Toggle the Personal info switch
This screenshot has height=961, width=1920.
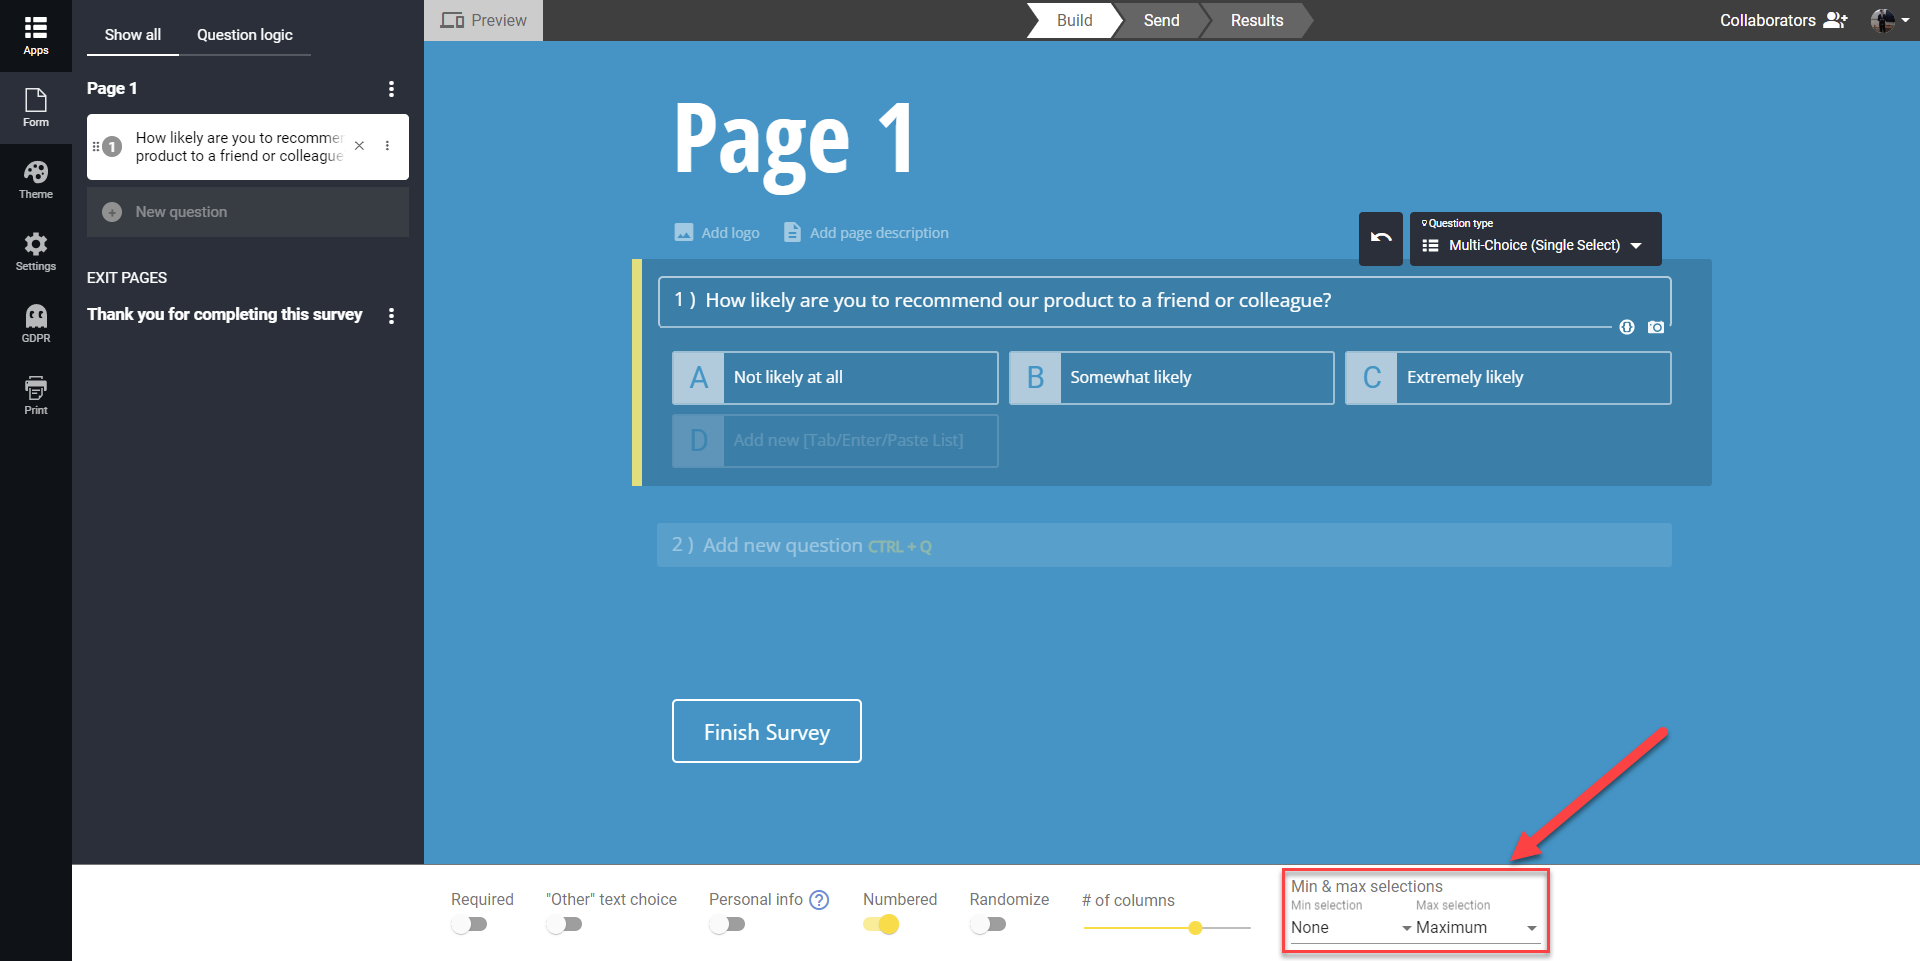pyautogui.click(x=727, y=924)
